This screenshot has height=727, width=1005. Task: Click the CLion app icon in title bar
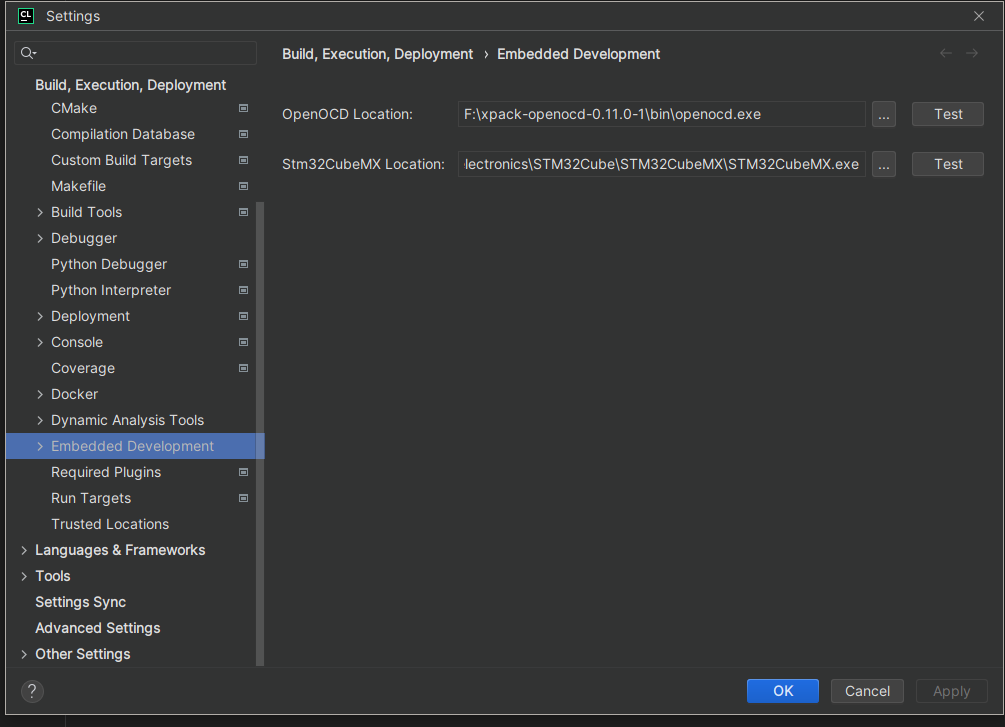[x=26, y=15]
